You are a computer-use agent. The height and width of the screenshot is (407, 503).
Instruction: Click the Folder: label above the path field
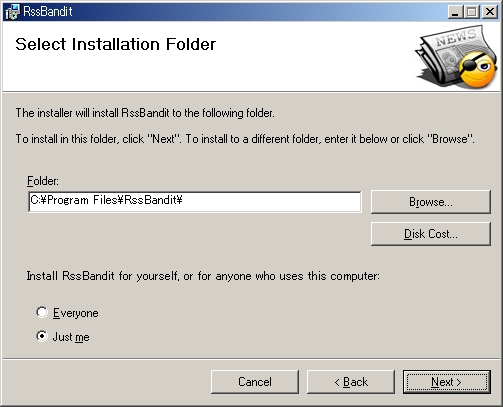(43, 181)
